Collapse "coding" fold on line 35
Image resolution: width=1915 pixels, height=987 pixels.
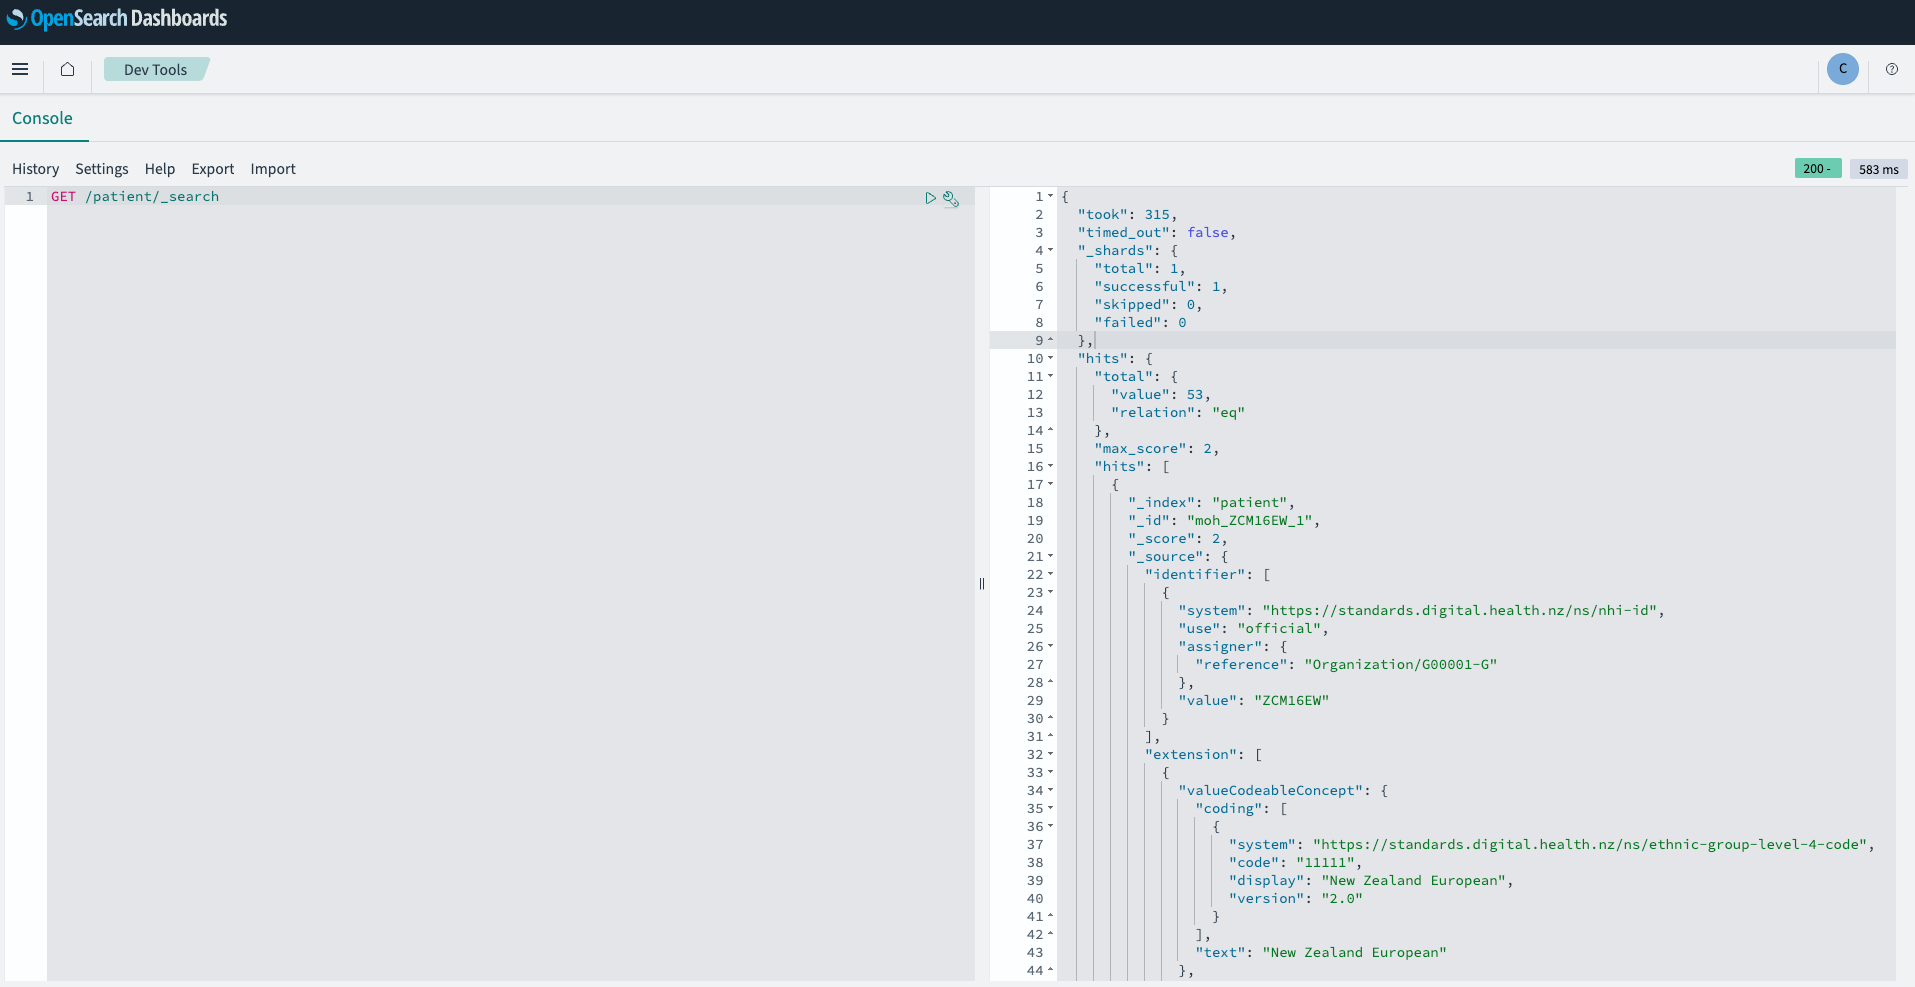coord(1050,808)
